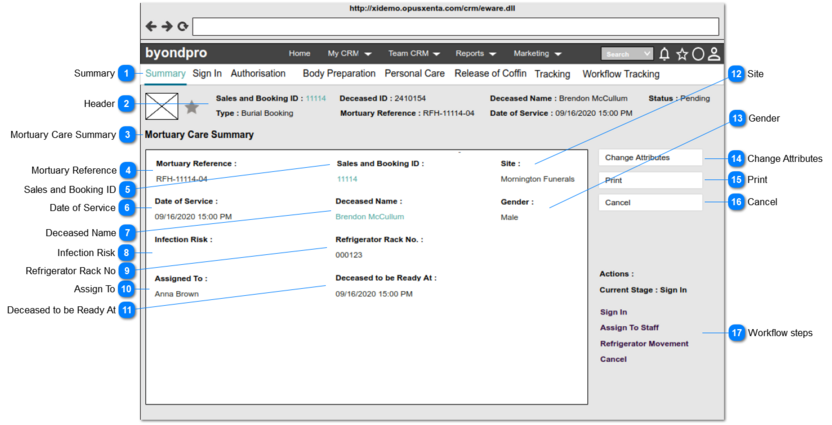Click the Print button
The width and height of the screenshot is (832, 425).
point(651,180)
